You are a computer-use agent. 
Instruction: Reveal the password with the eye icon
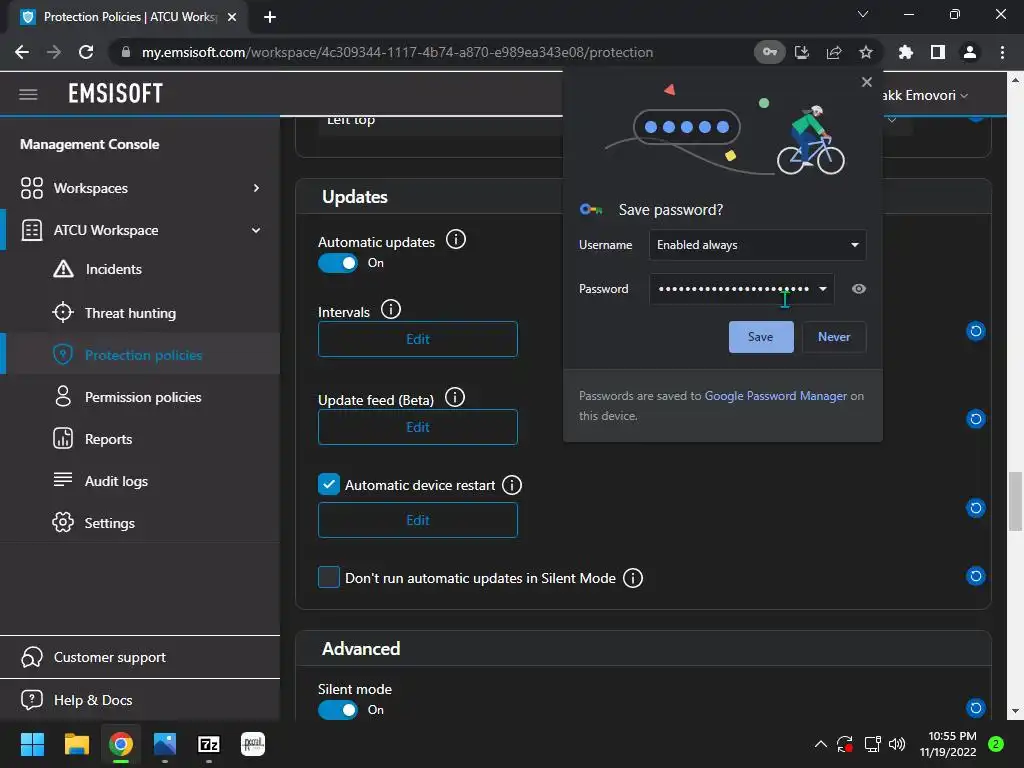859,289
